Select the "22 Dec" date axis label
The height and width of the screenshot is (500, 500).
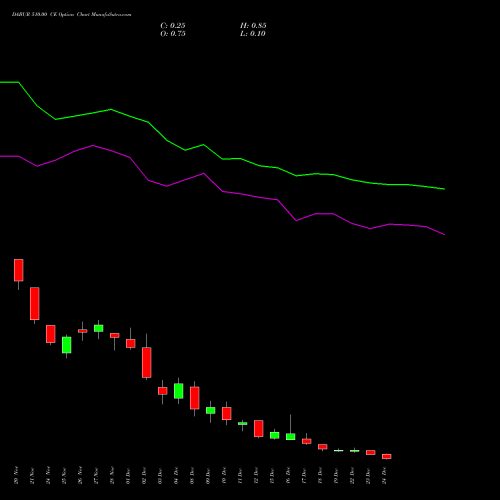(352, 475)
